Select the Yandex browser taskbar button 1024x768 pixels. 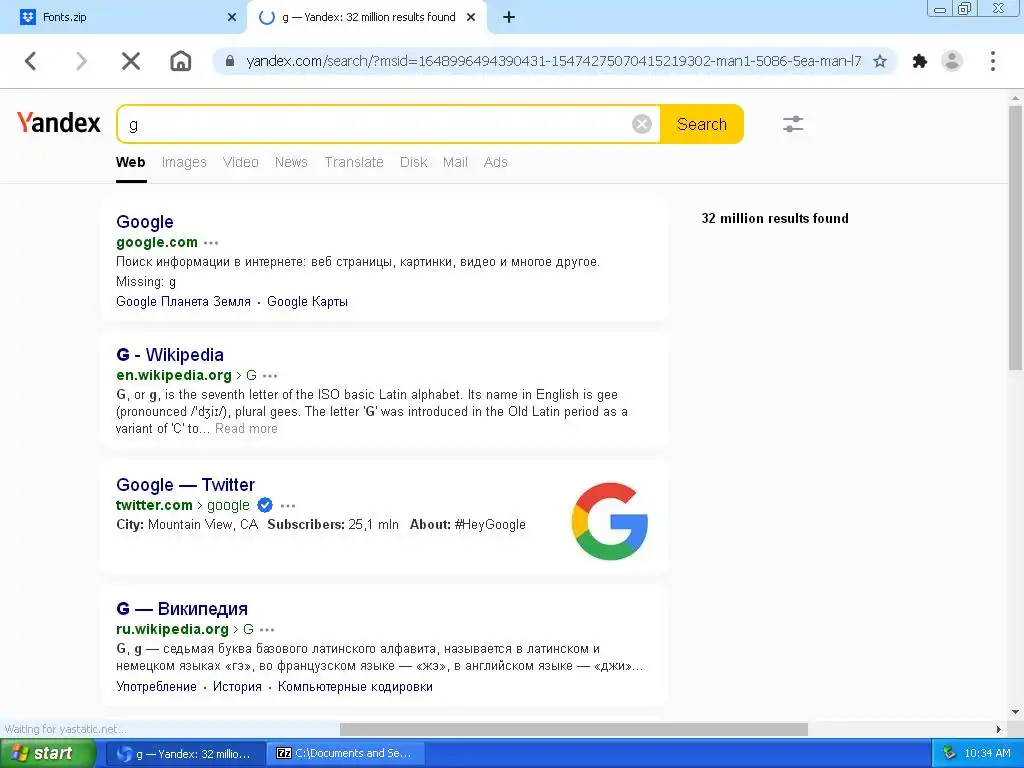(186, 754)
